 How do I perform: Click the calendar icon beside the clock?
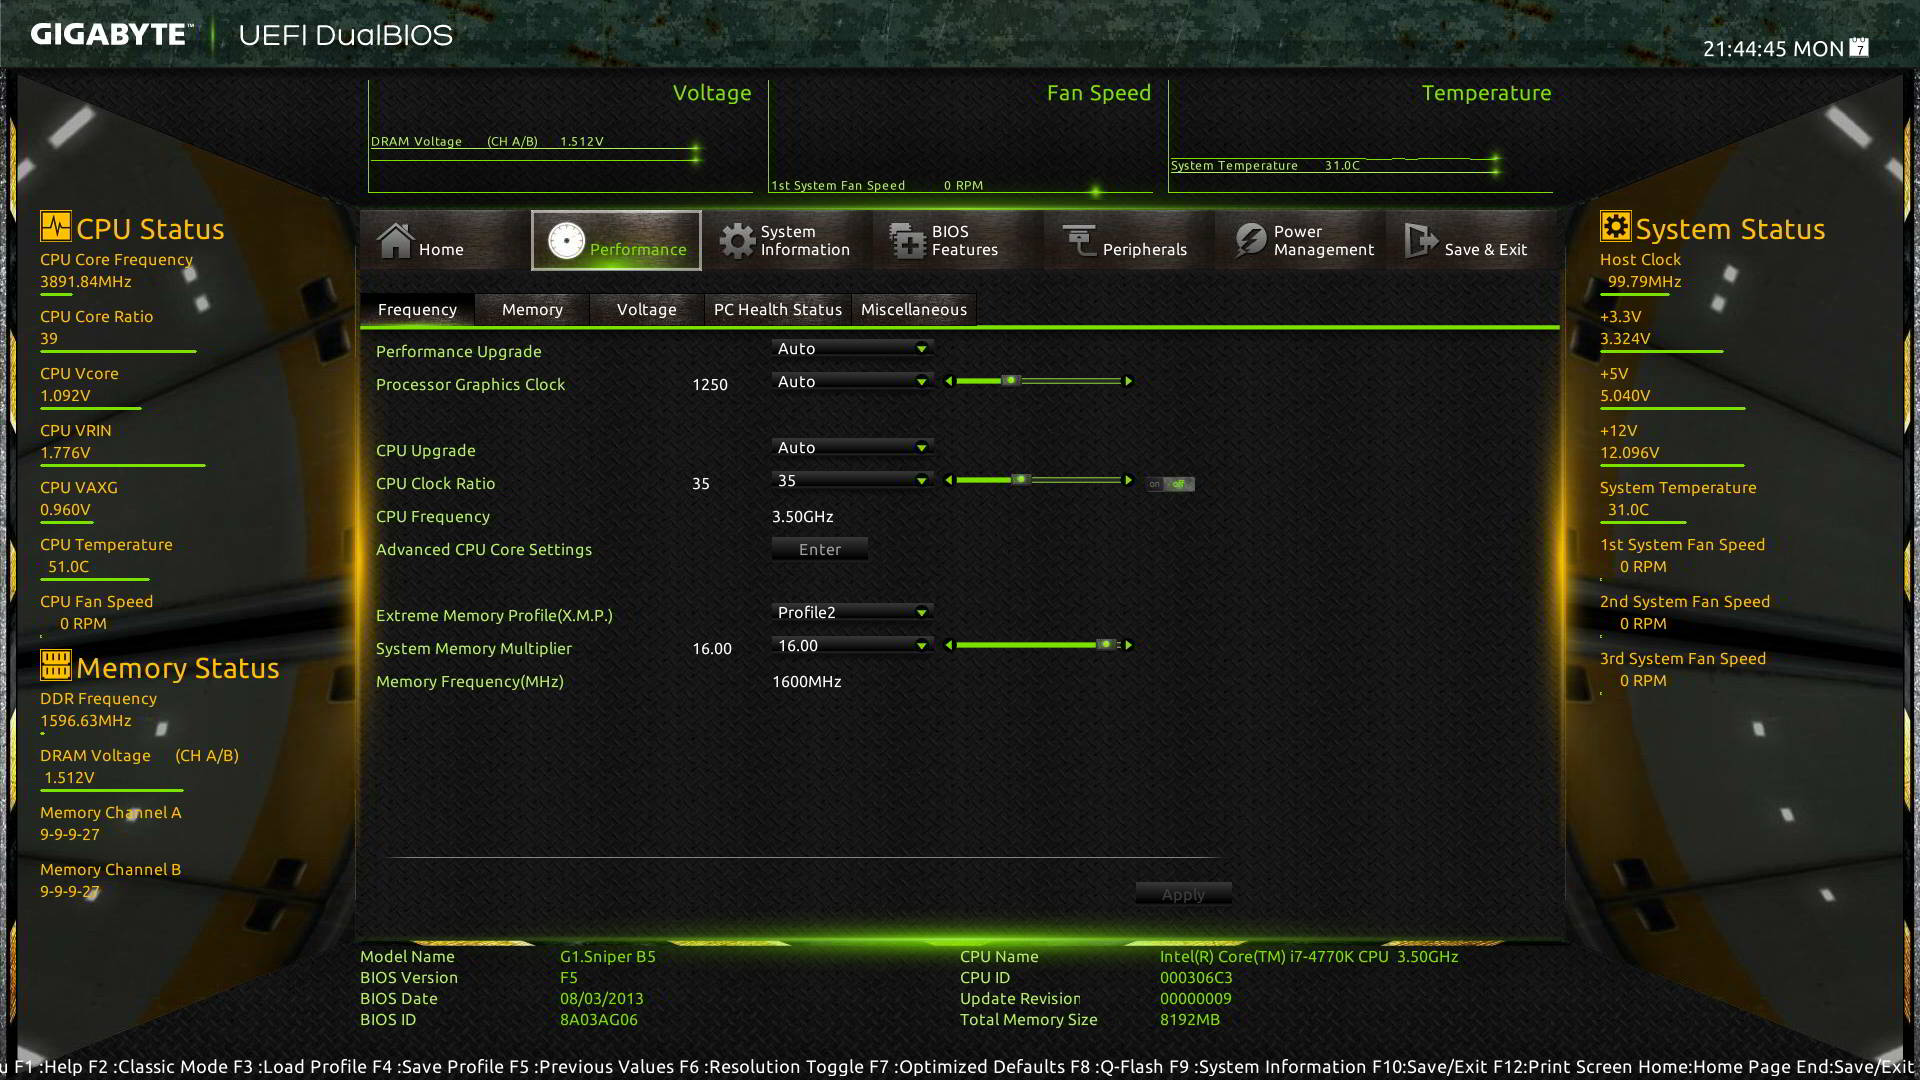tap(1859, 47)
